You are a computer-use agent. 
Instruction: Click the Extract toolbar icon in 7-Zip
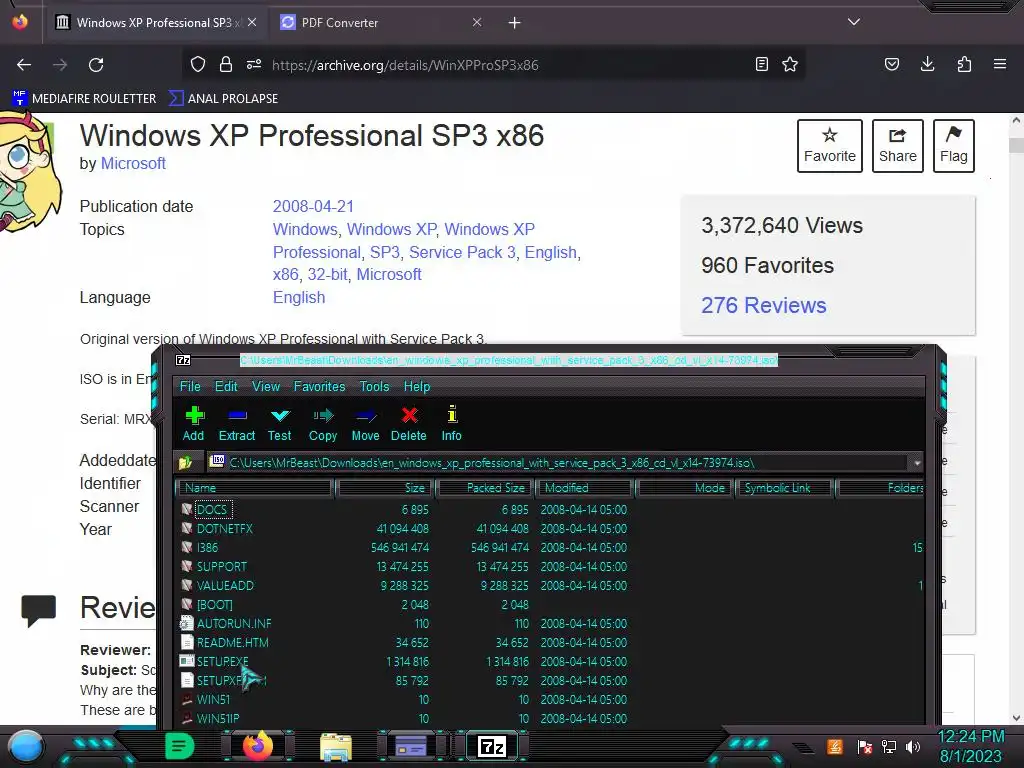[x=236, y=424]
